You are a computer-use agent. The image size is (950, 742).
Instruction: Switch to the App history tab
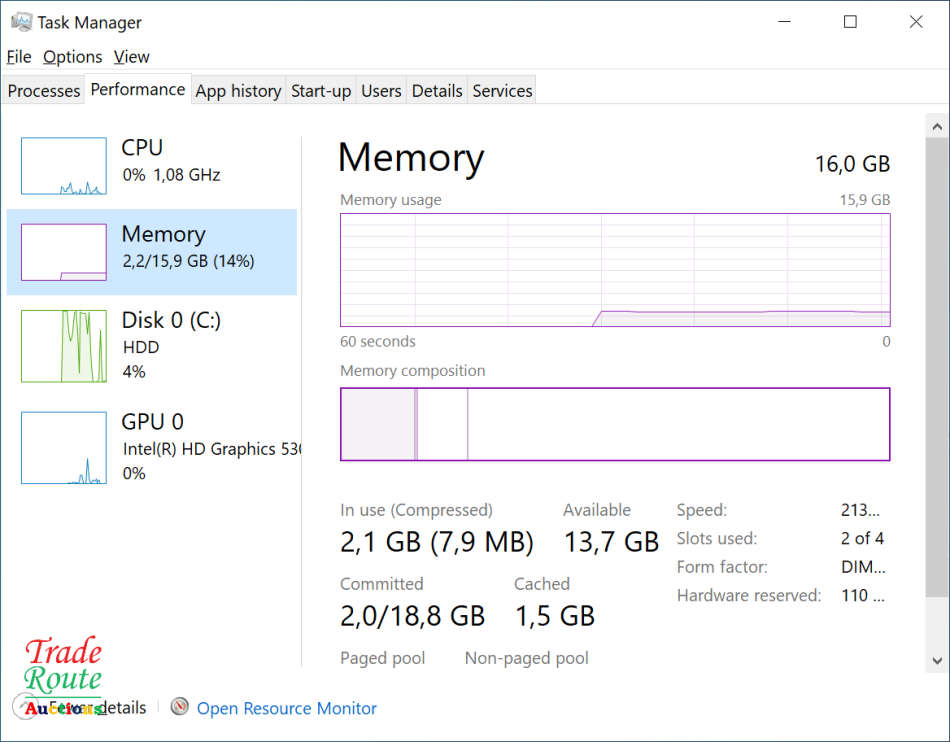pyautogui.click(x=238, y=91)
